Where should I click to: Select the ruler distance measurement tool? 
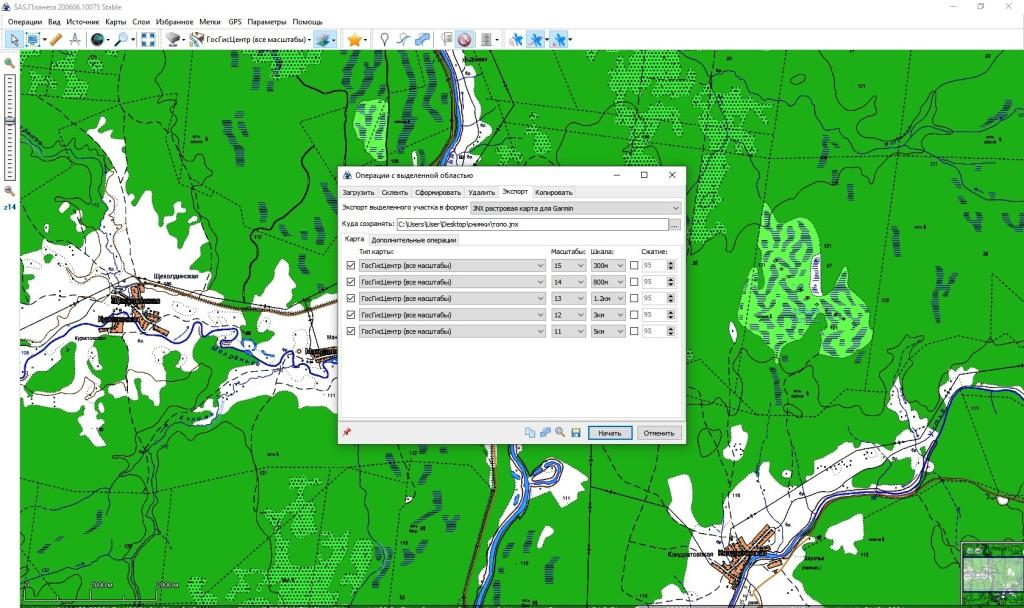(x=56, y=39)
